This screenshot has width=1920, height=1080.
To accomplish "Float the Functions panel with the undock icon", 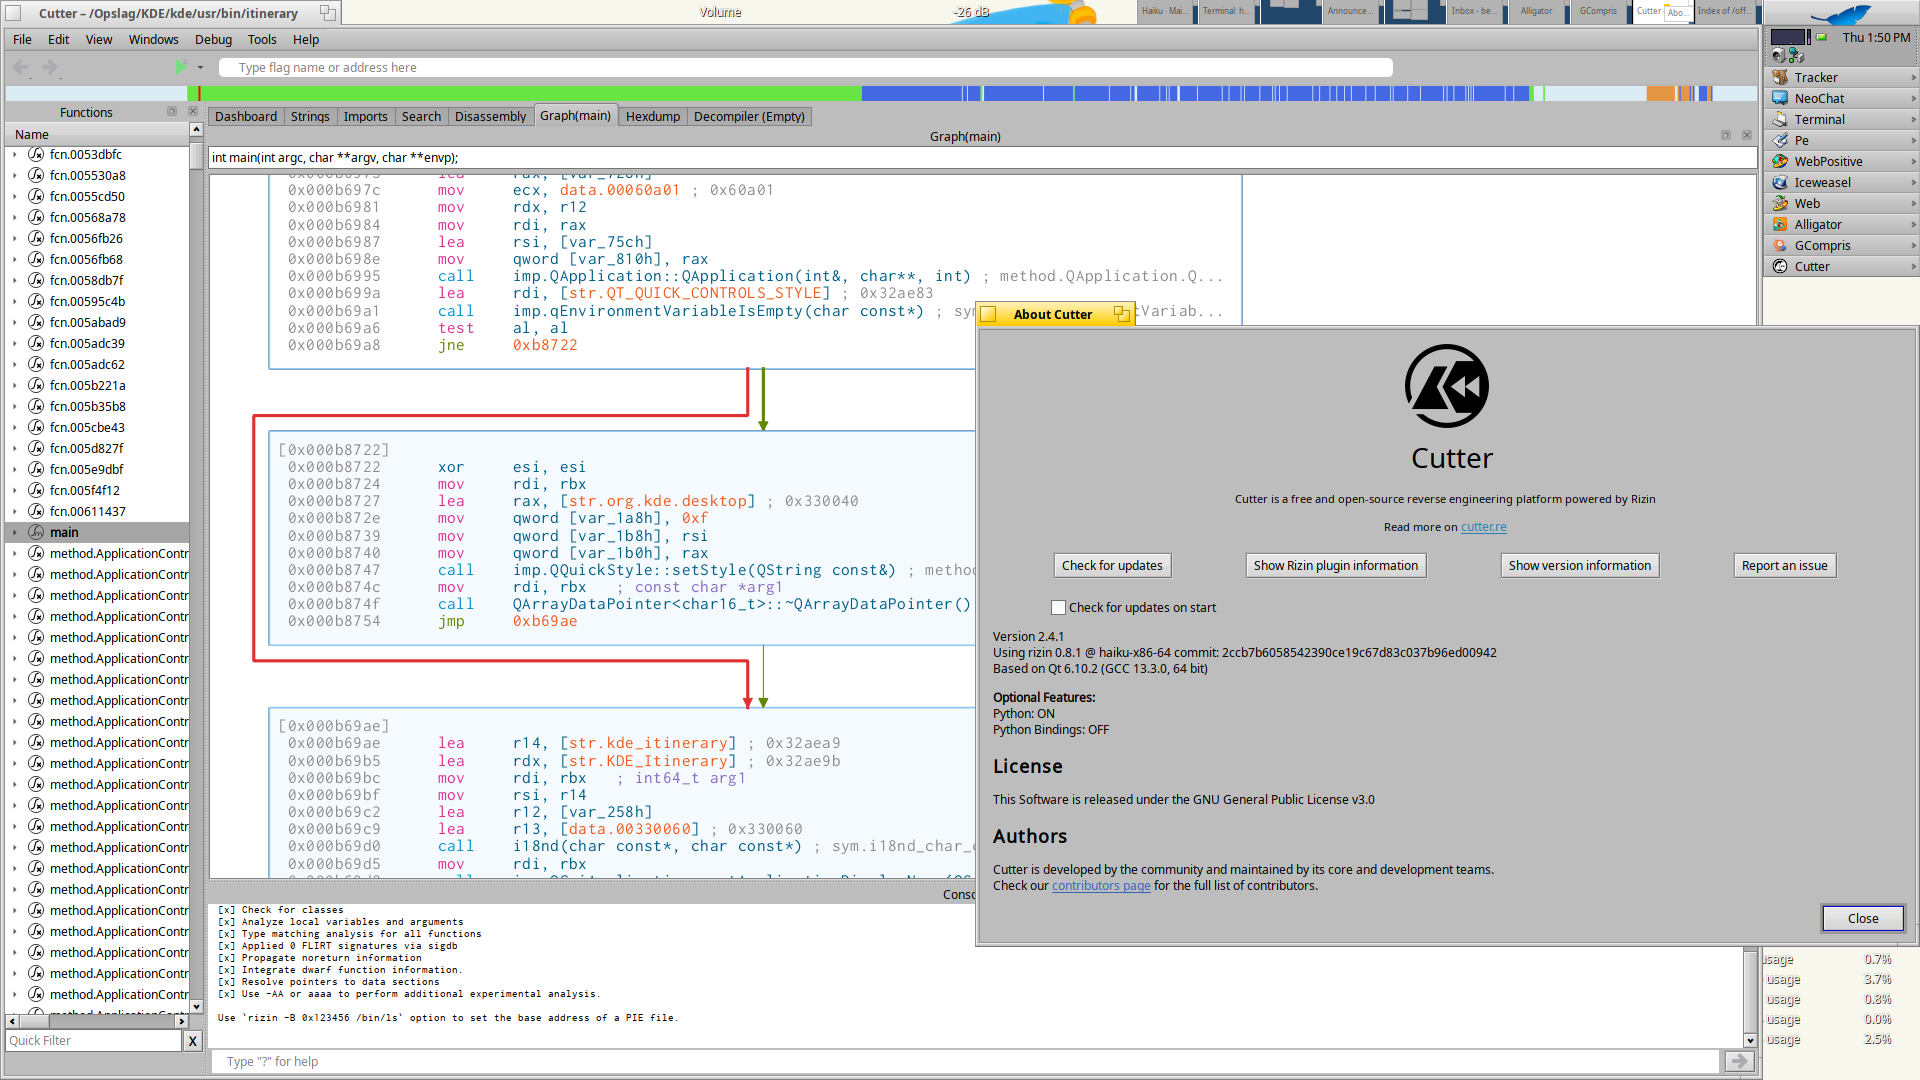I will 172,111.
